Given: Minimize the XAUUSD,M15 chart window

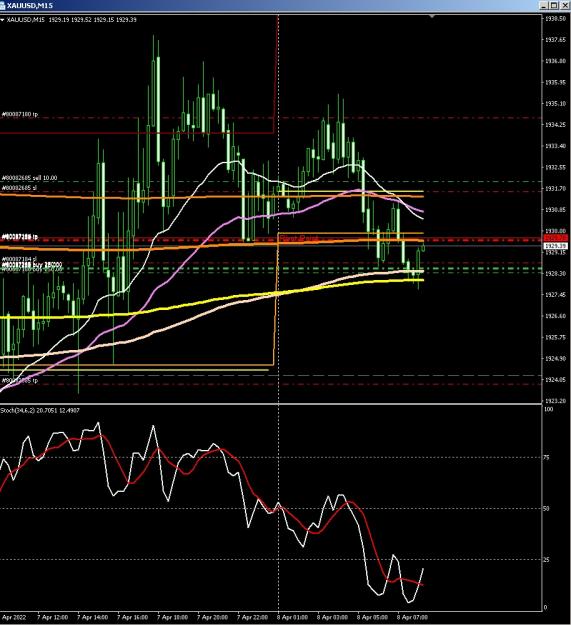Looking at the screenshot, I should [x=545, y=5].
